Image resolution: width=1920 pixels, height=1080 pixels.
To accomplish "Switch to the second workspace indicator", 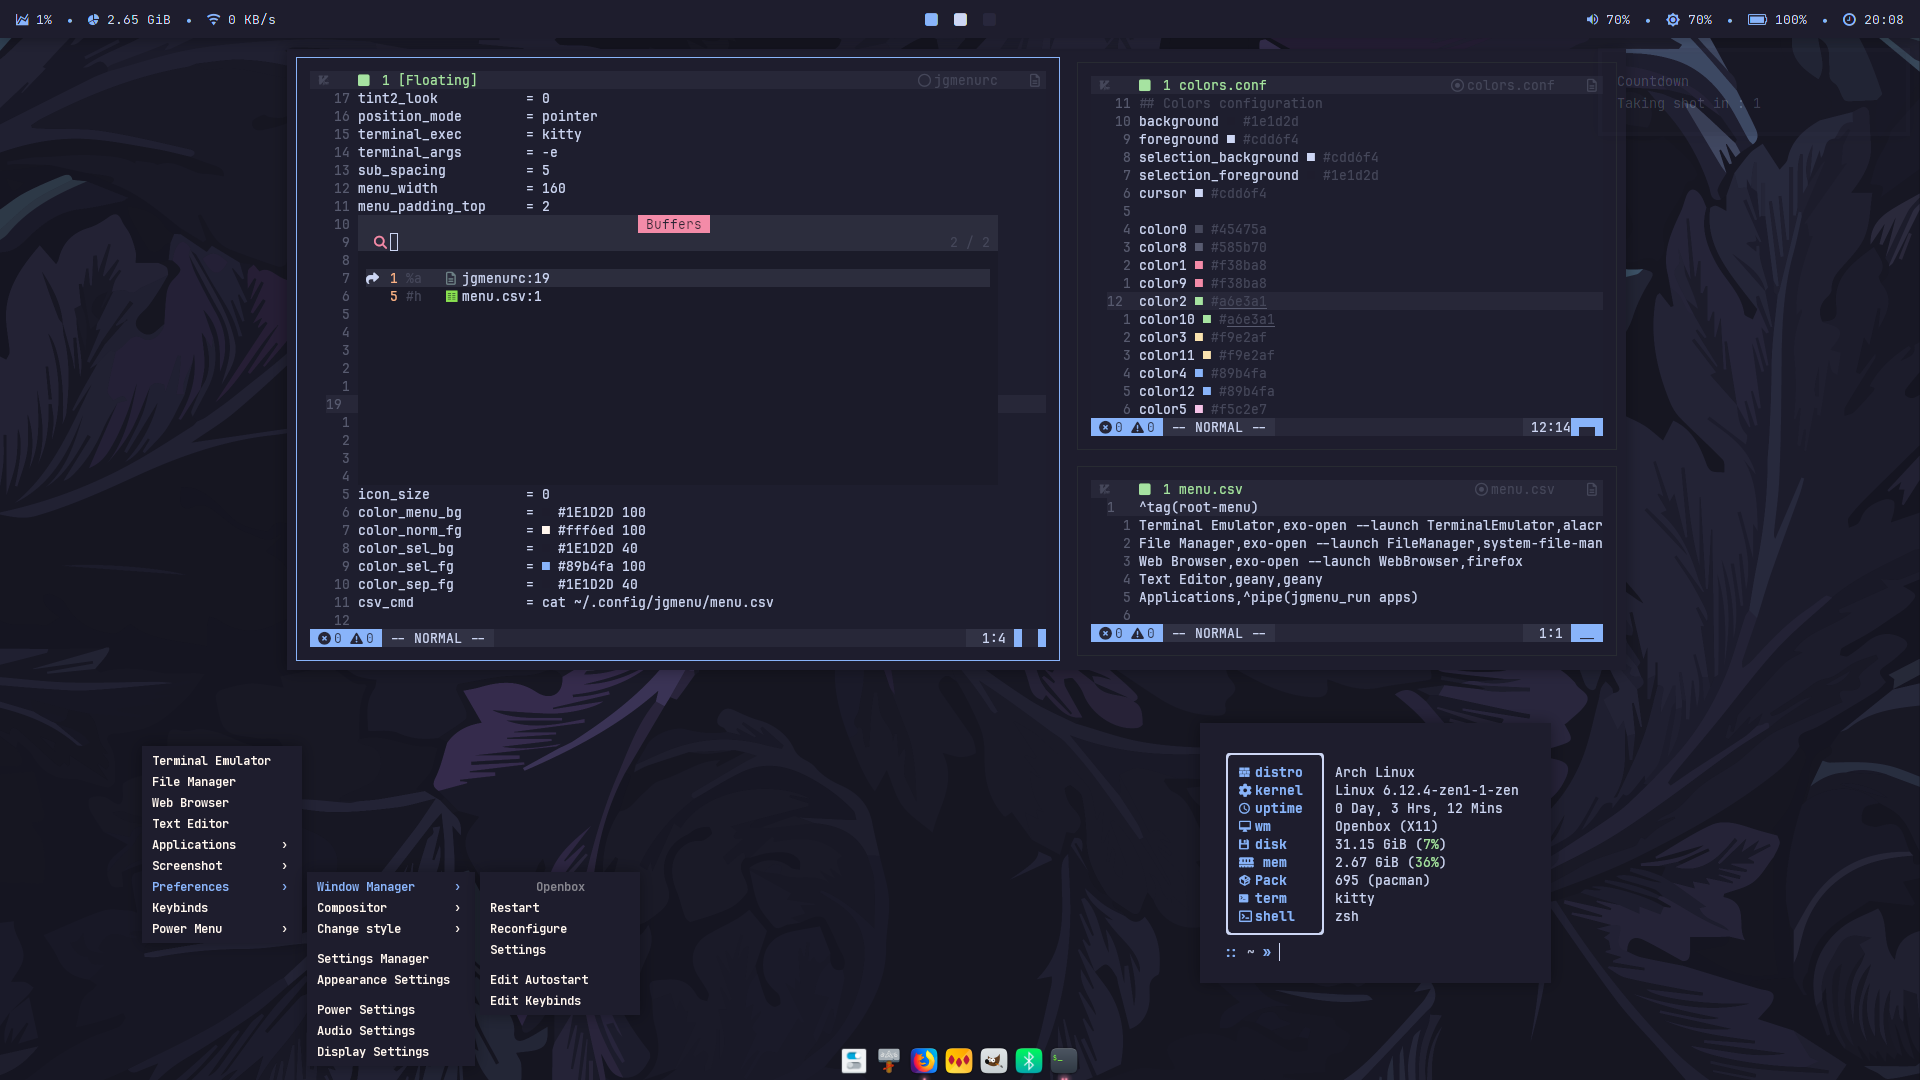I will point(960,20).
